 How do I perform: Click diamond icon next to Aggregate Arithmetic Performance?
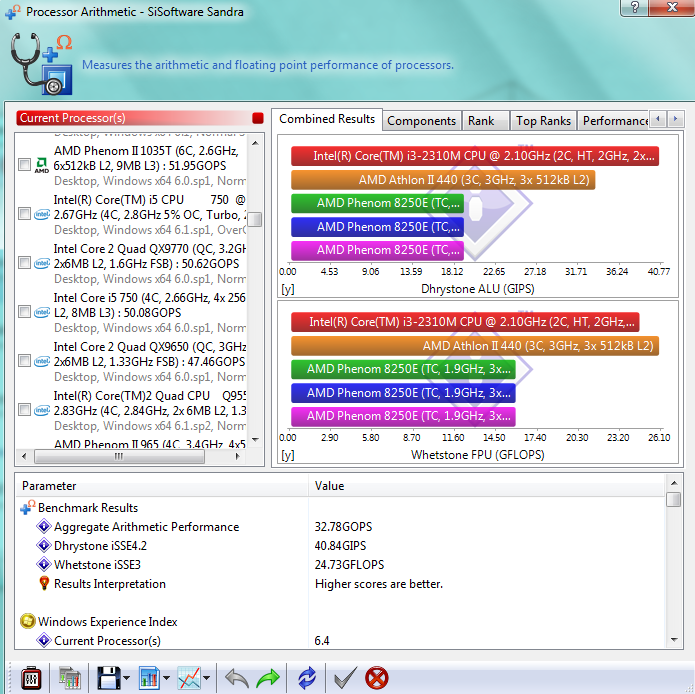click(x=43, y=526)
